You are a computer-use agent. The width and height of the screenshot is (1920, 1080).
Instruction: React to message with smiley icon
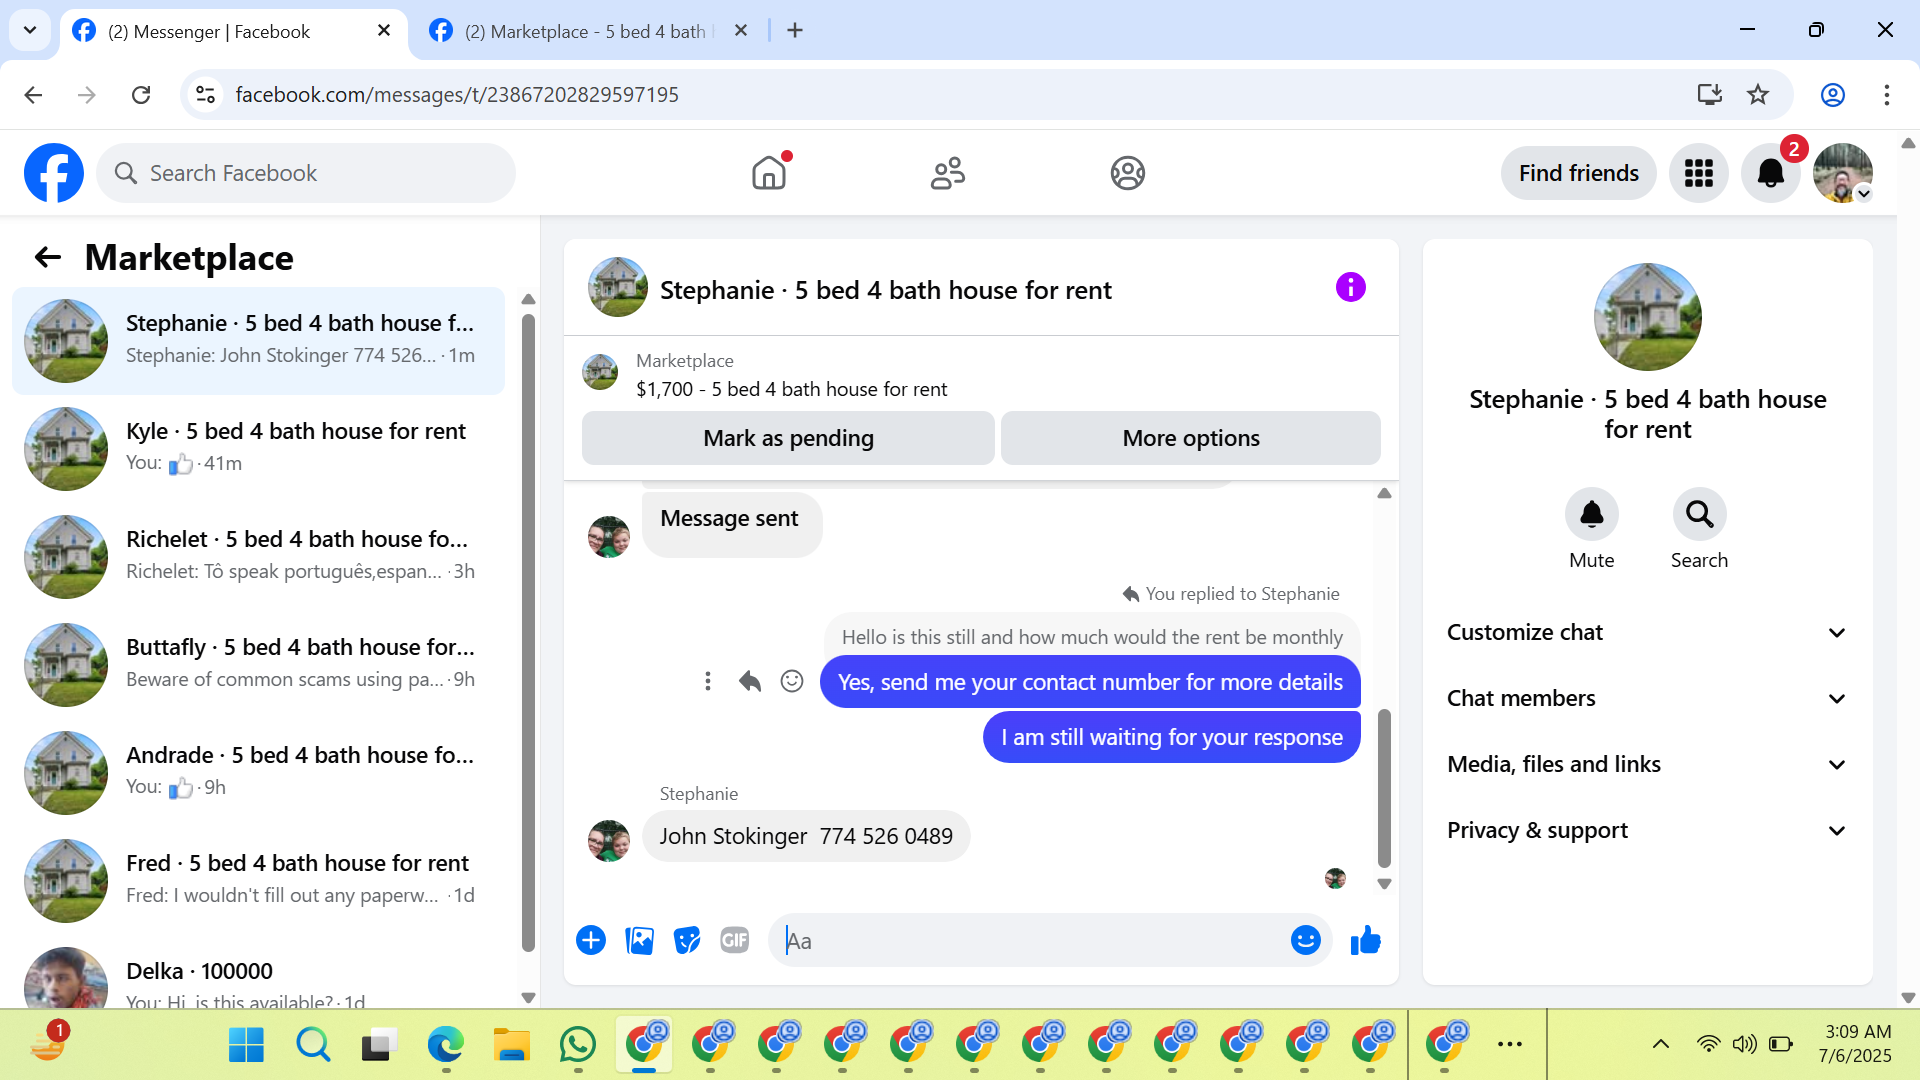792,681
